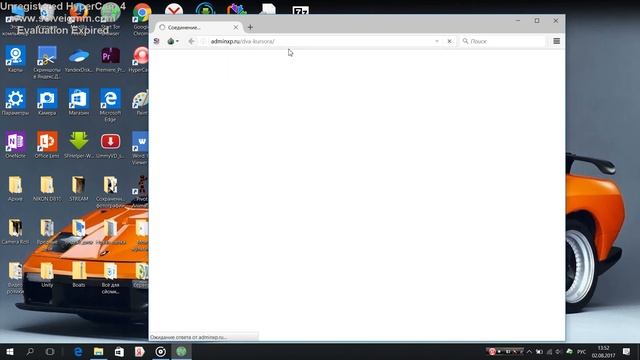This screenshot has height=360, width=640.
Task: Open the YandexDisk desktop shortcut
Action: pos(79,60)
